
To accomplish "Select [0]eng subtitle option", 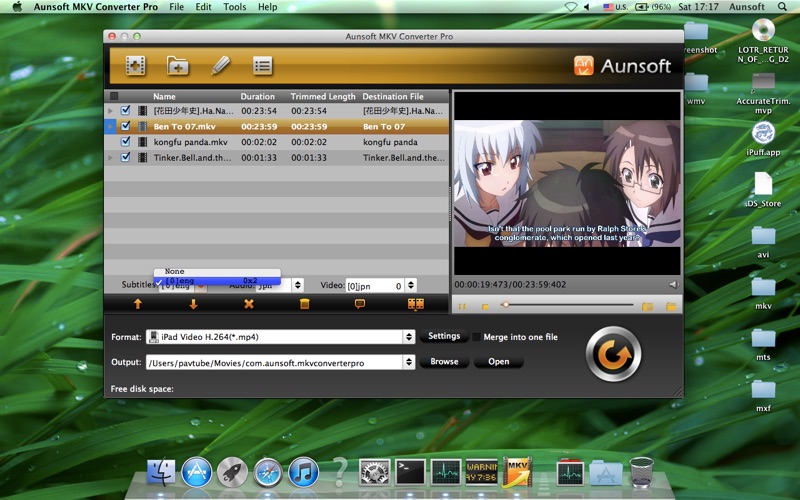I will tap(217, 281).
